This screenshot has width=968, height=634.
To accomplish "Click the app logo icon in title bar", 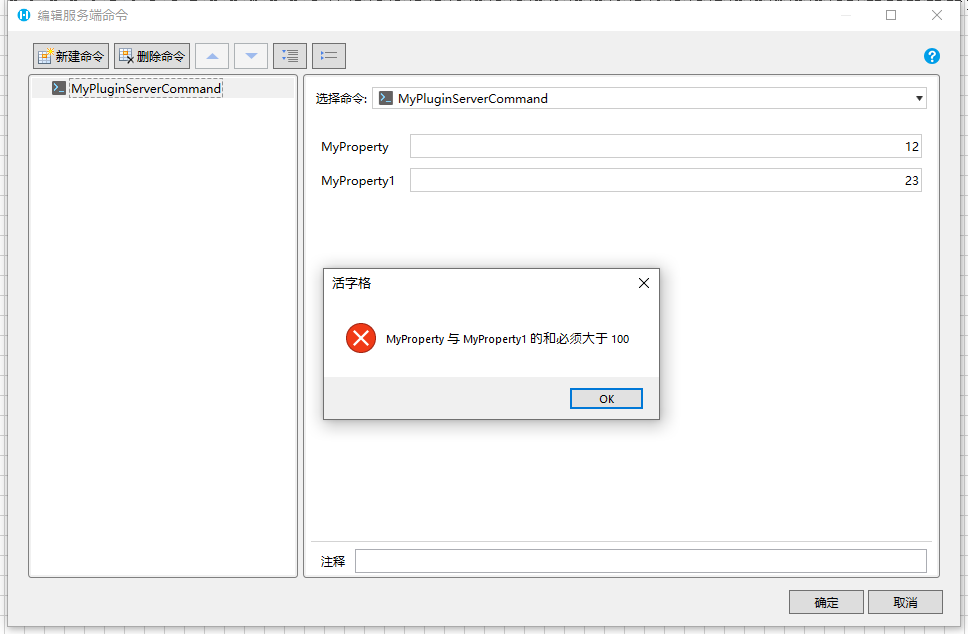I will coord(24,15).
